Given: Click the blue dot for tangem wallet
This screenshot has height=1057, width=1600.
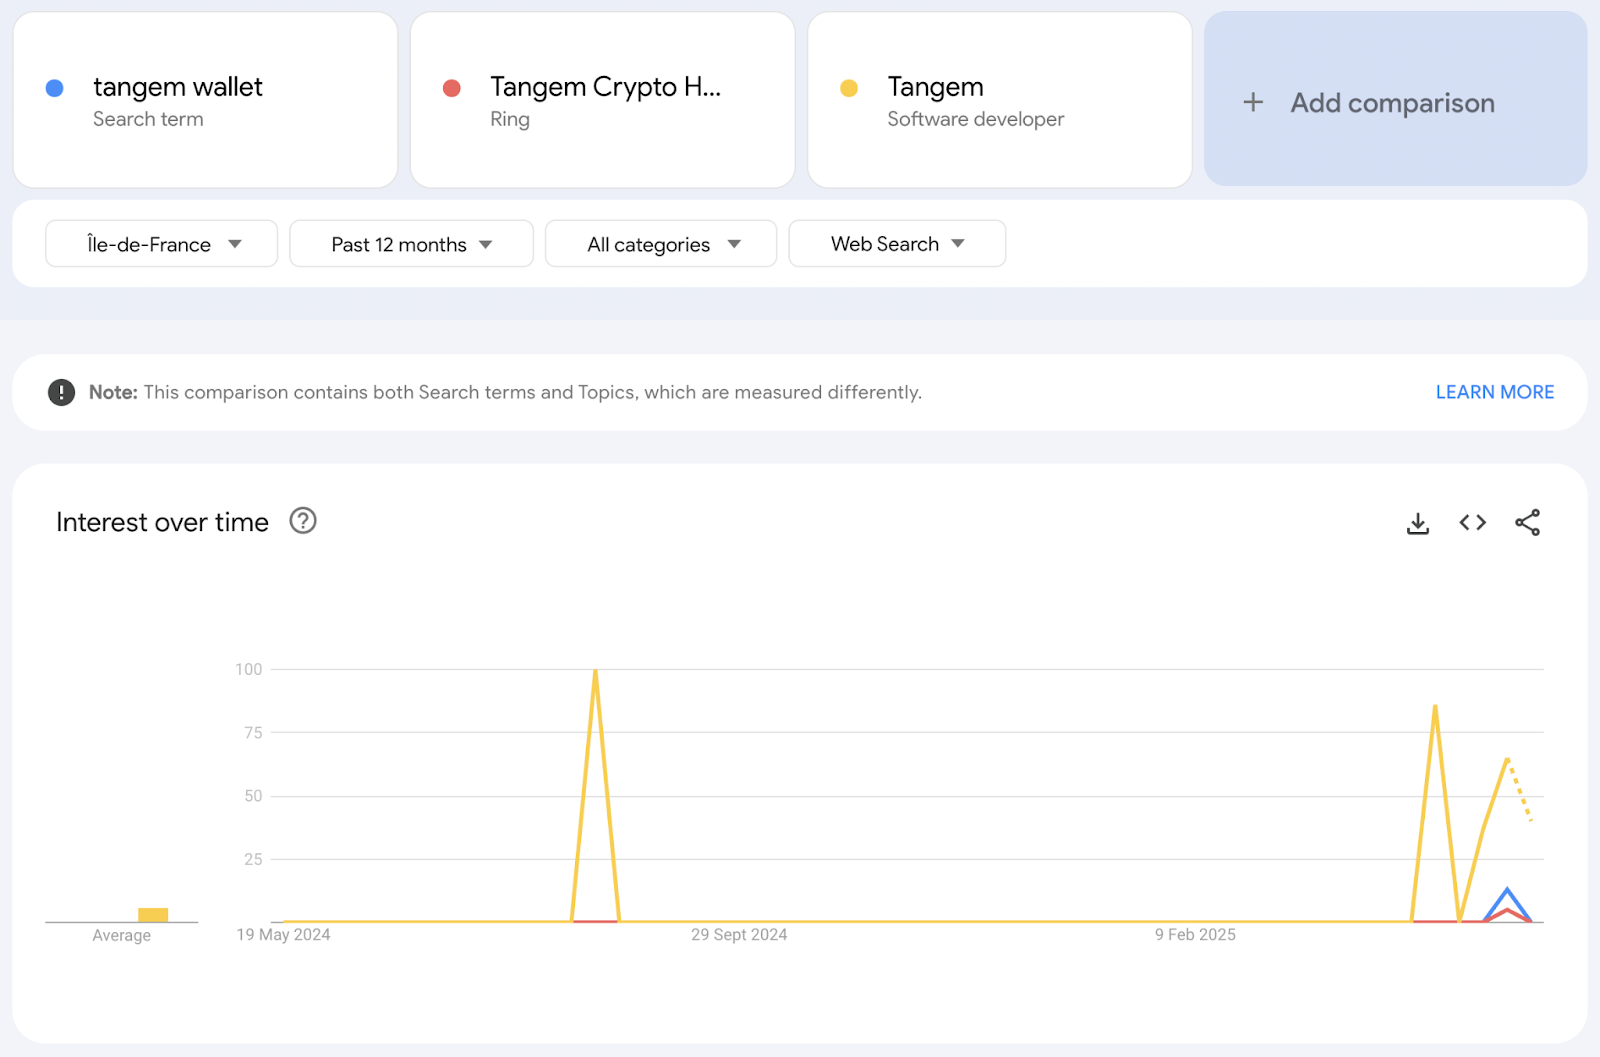Looking at the screenshot, I should (55, 88).
